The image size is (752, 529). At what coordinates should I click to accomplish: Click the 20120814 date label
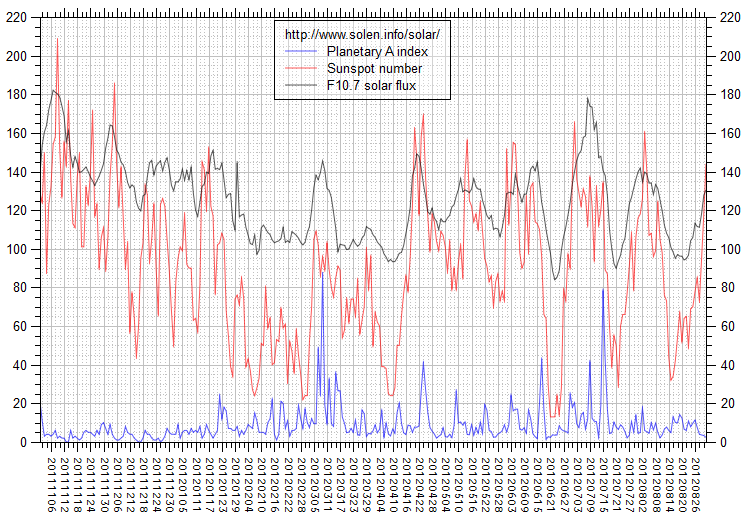click(670, 485)
